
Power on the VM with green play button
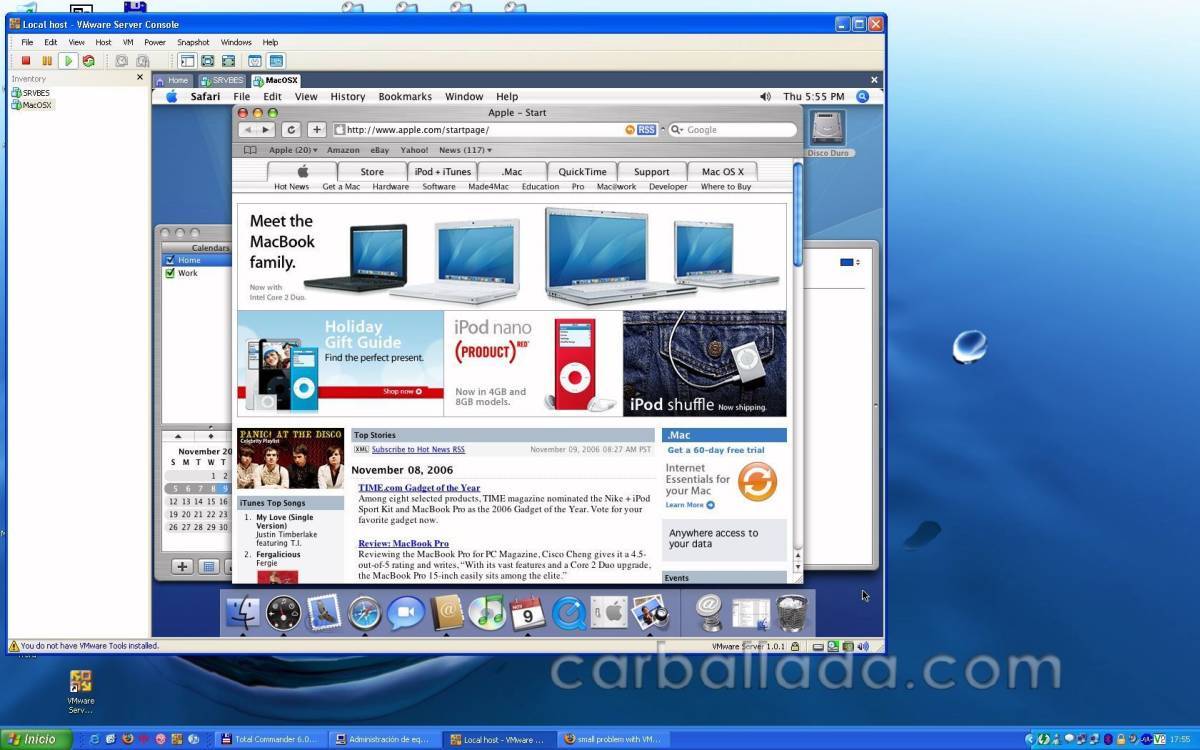pyautogui.click(x=68, y=61)
